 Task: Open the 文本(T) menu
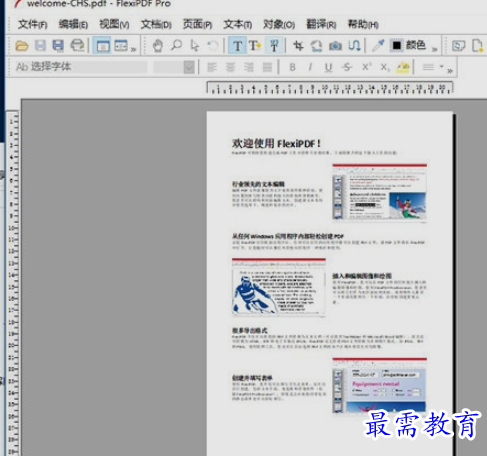click(237, 24)
